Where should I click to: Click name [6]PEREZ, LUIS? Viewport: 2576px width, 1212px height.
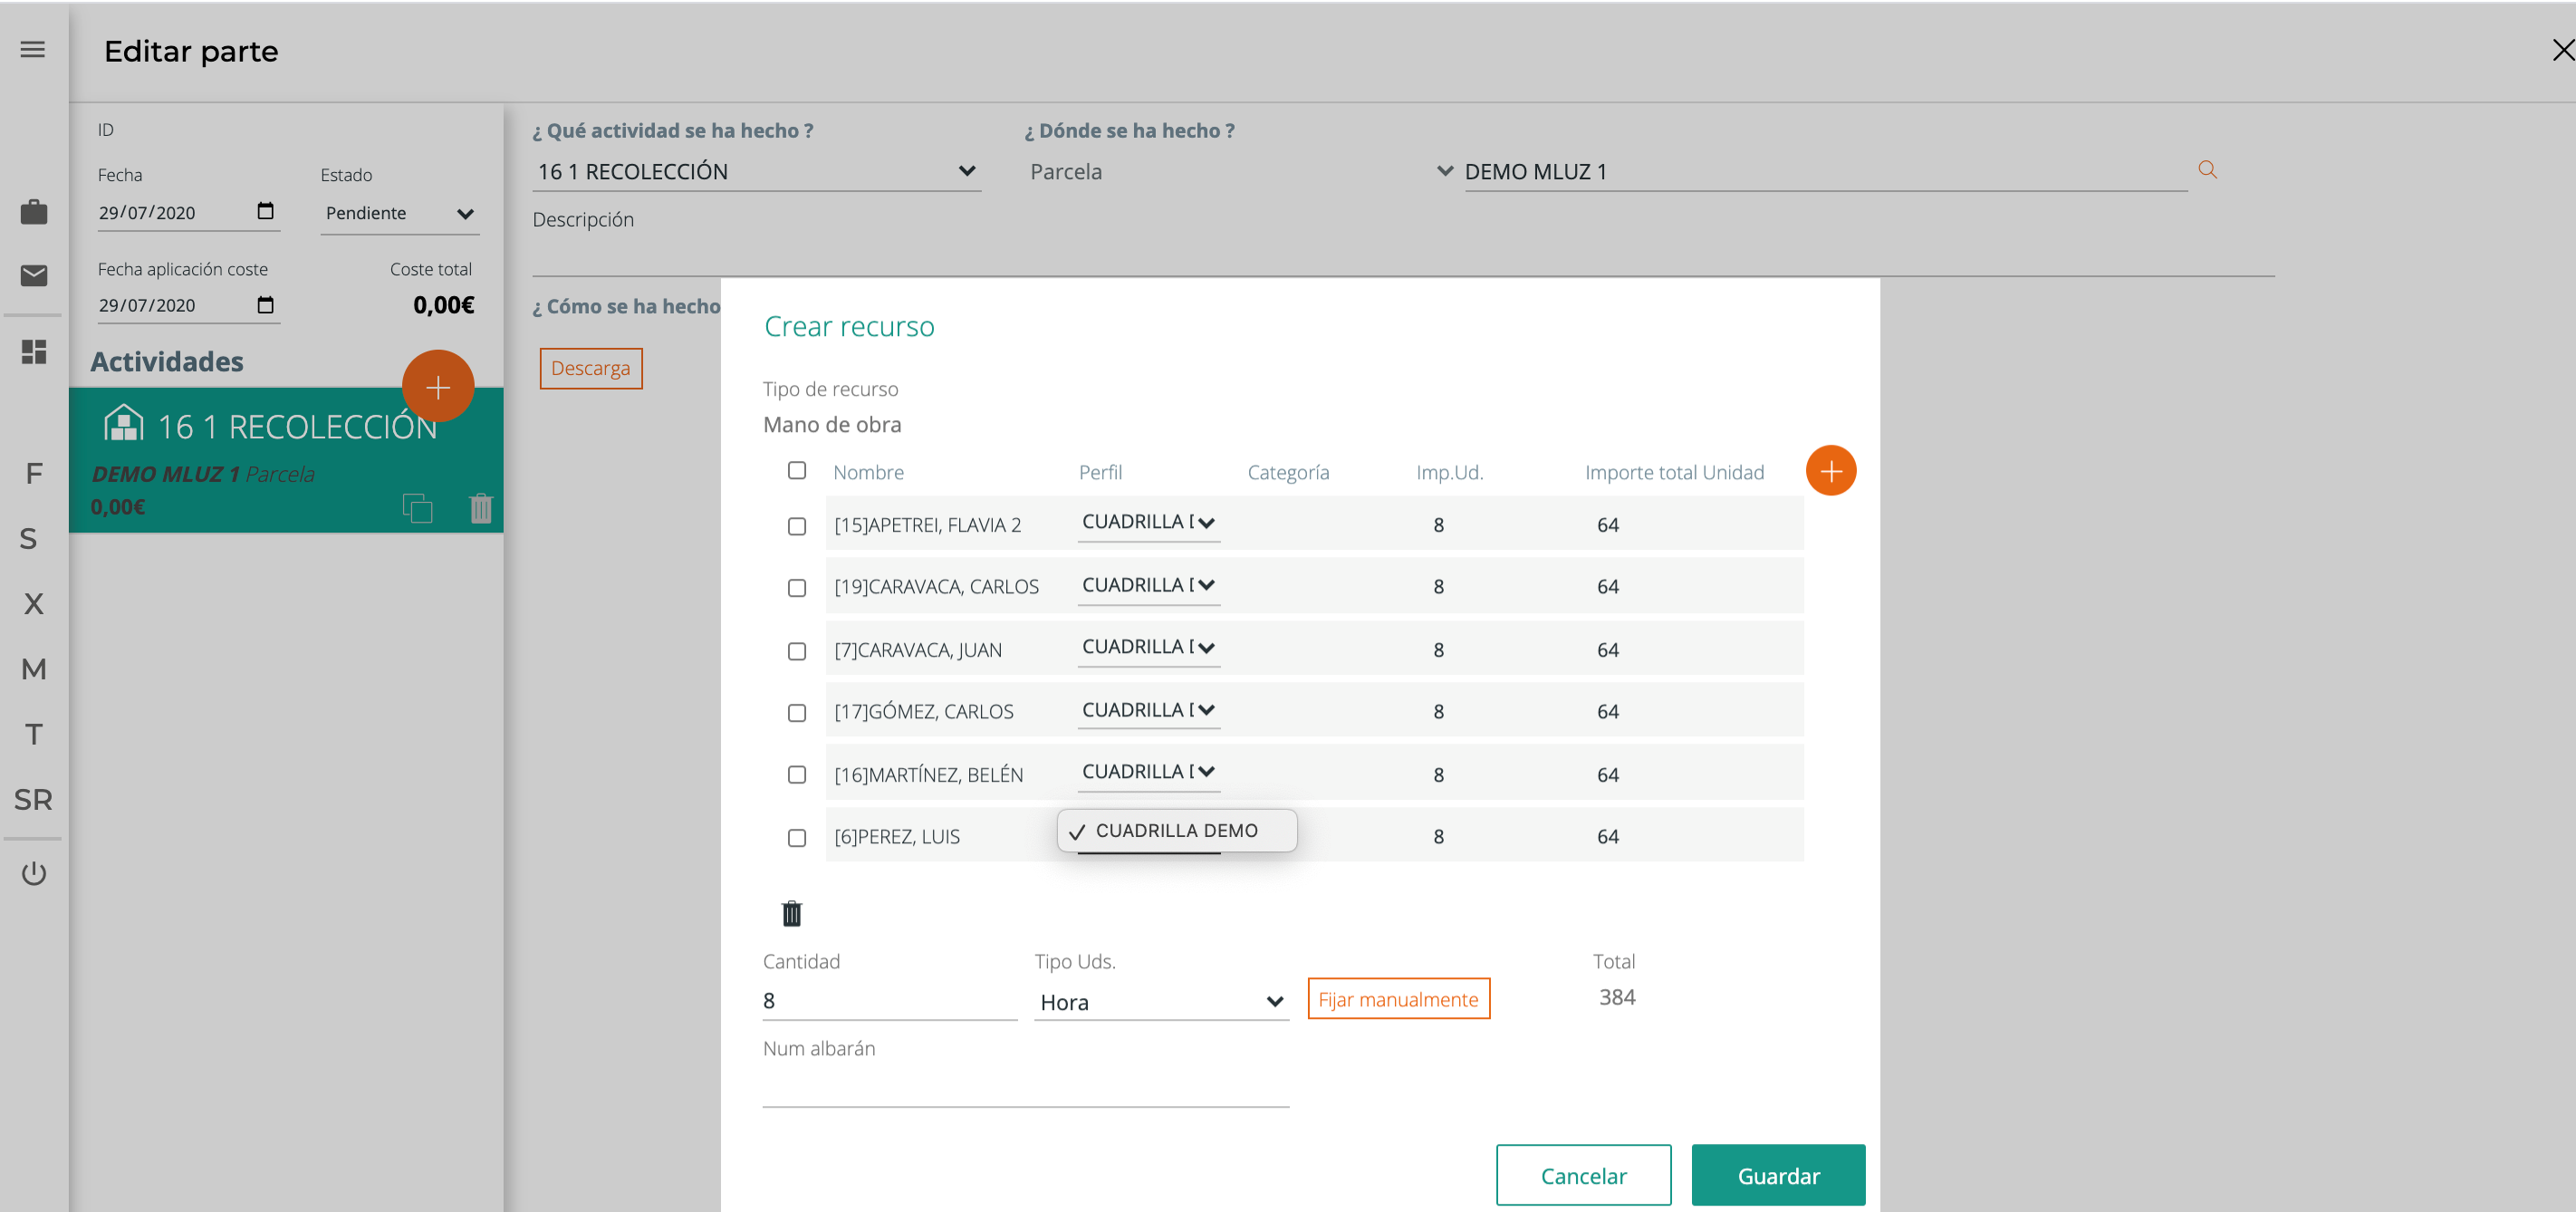[x=897, y=837]
